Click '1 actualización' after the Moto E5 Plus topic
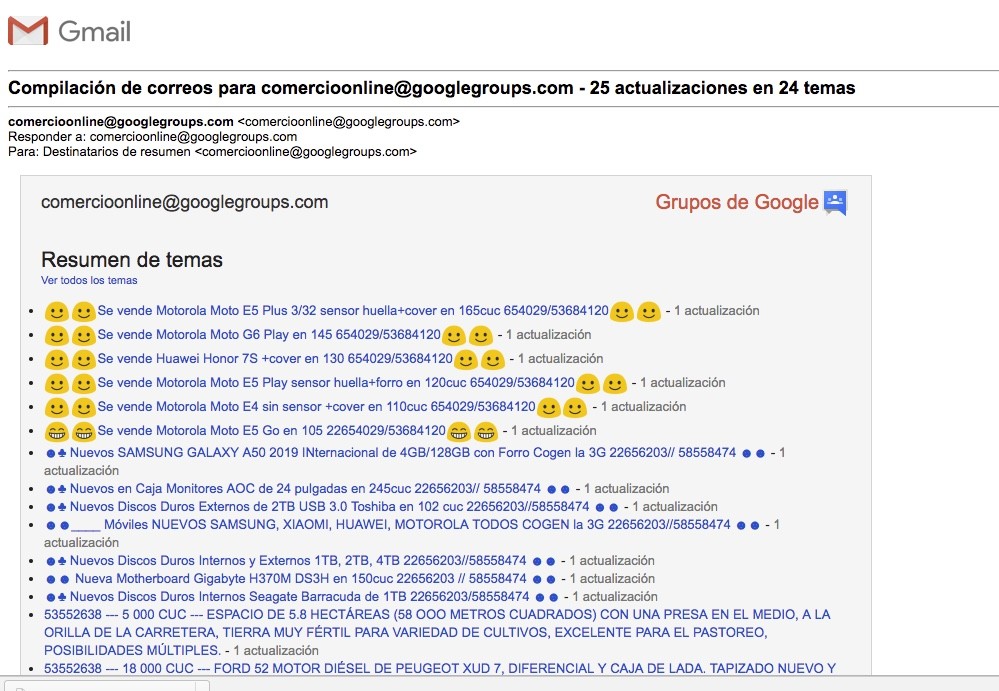The width and height of the screenshot is (999, 691). (x=717, y=311)
